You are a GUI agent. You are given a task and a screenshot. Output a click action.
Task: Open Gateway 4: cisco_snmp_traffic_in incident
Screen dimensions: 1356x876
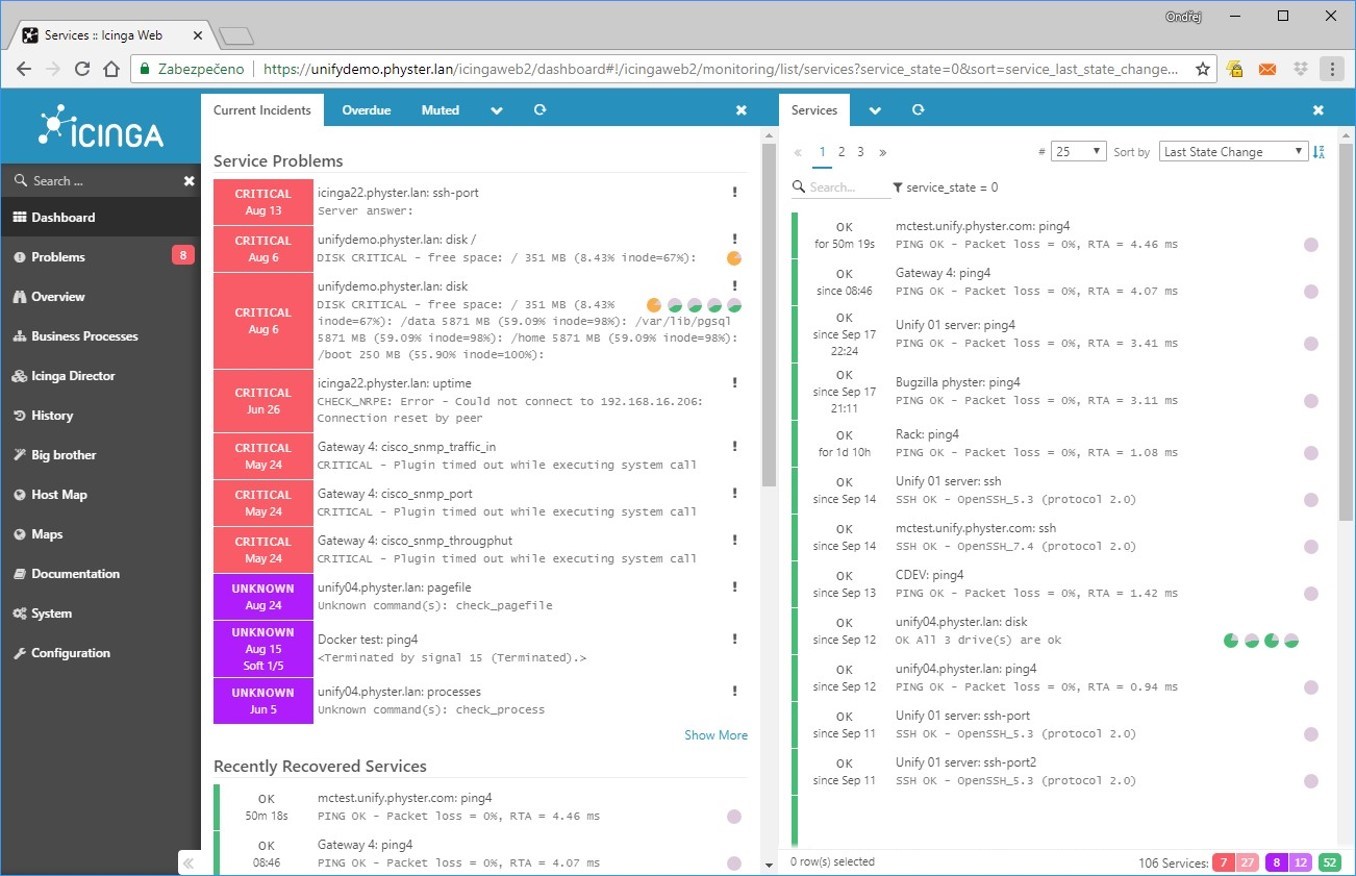406,447
